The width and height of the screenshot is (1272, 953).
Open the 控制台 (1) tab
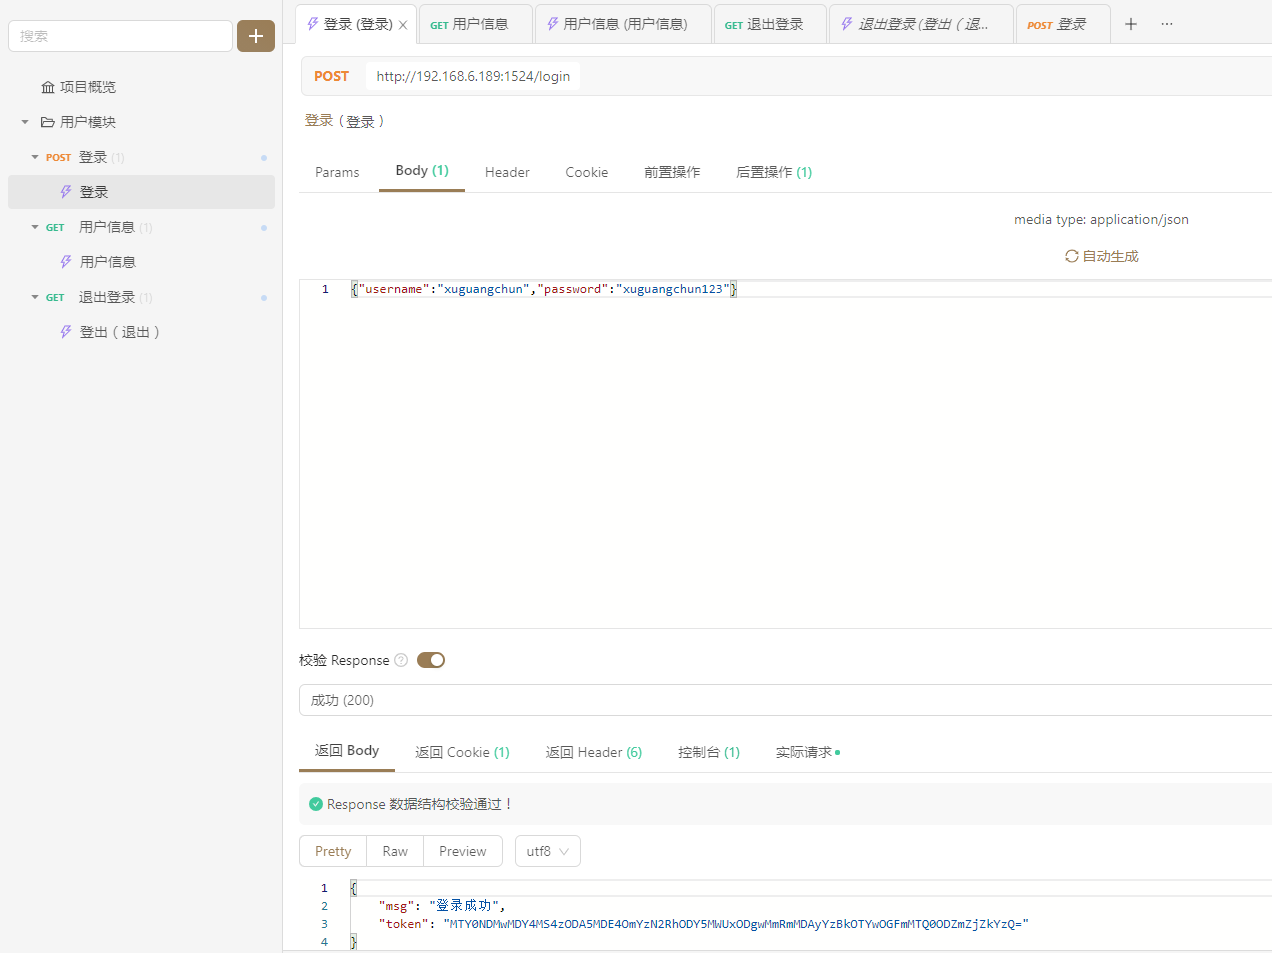click(709, 752)
